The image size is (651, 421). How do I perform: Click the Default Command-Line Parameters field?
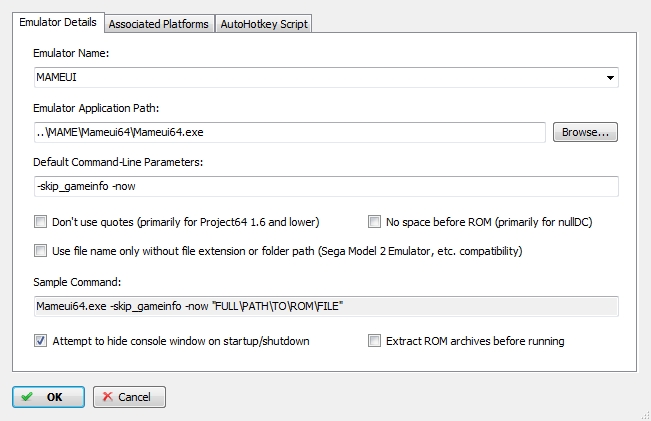[x=326, y=186]
